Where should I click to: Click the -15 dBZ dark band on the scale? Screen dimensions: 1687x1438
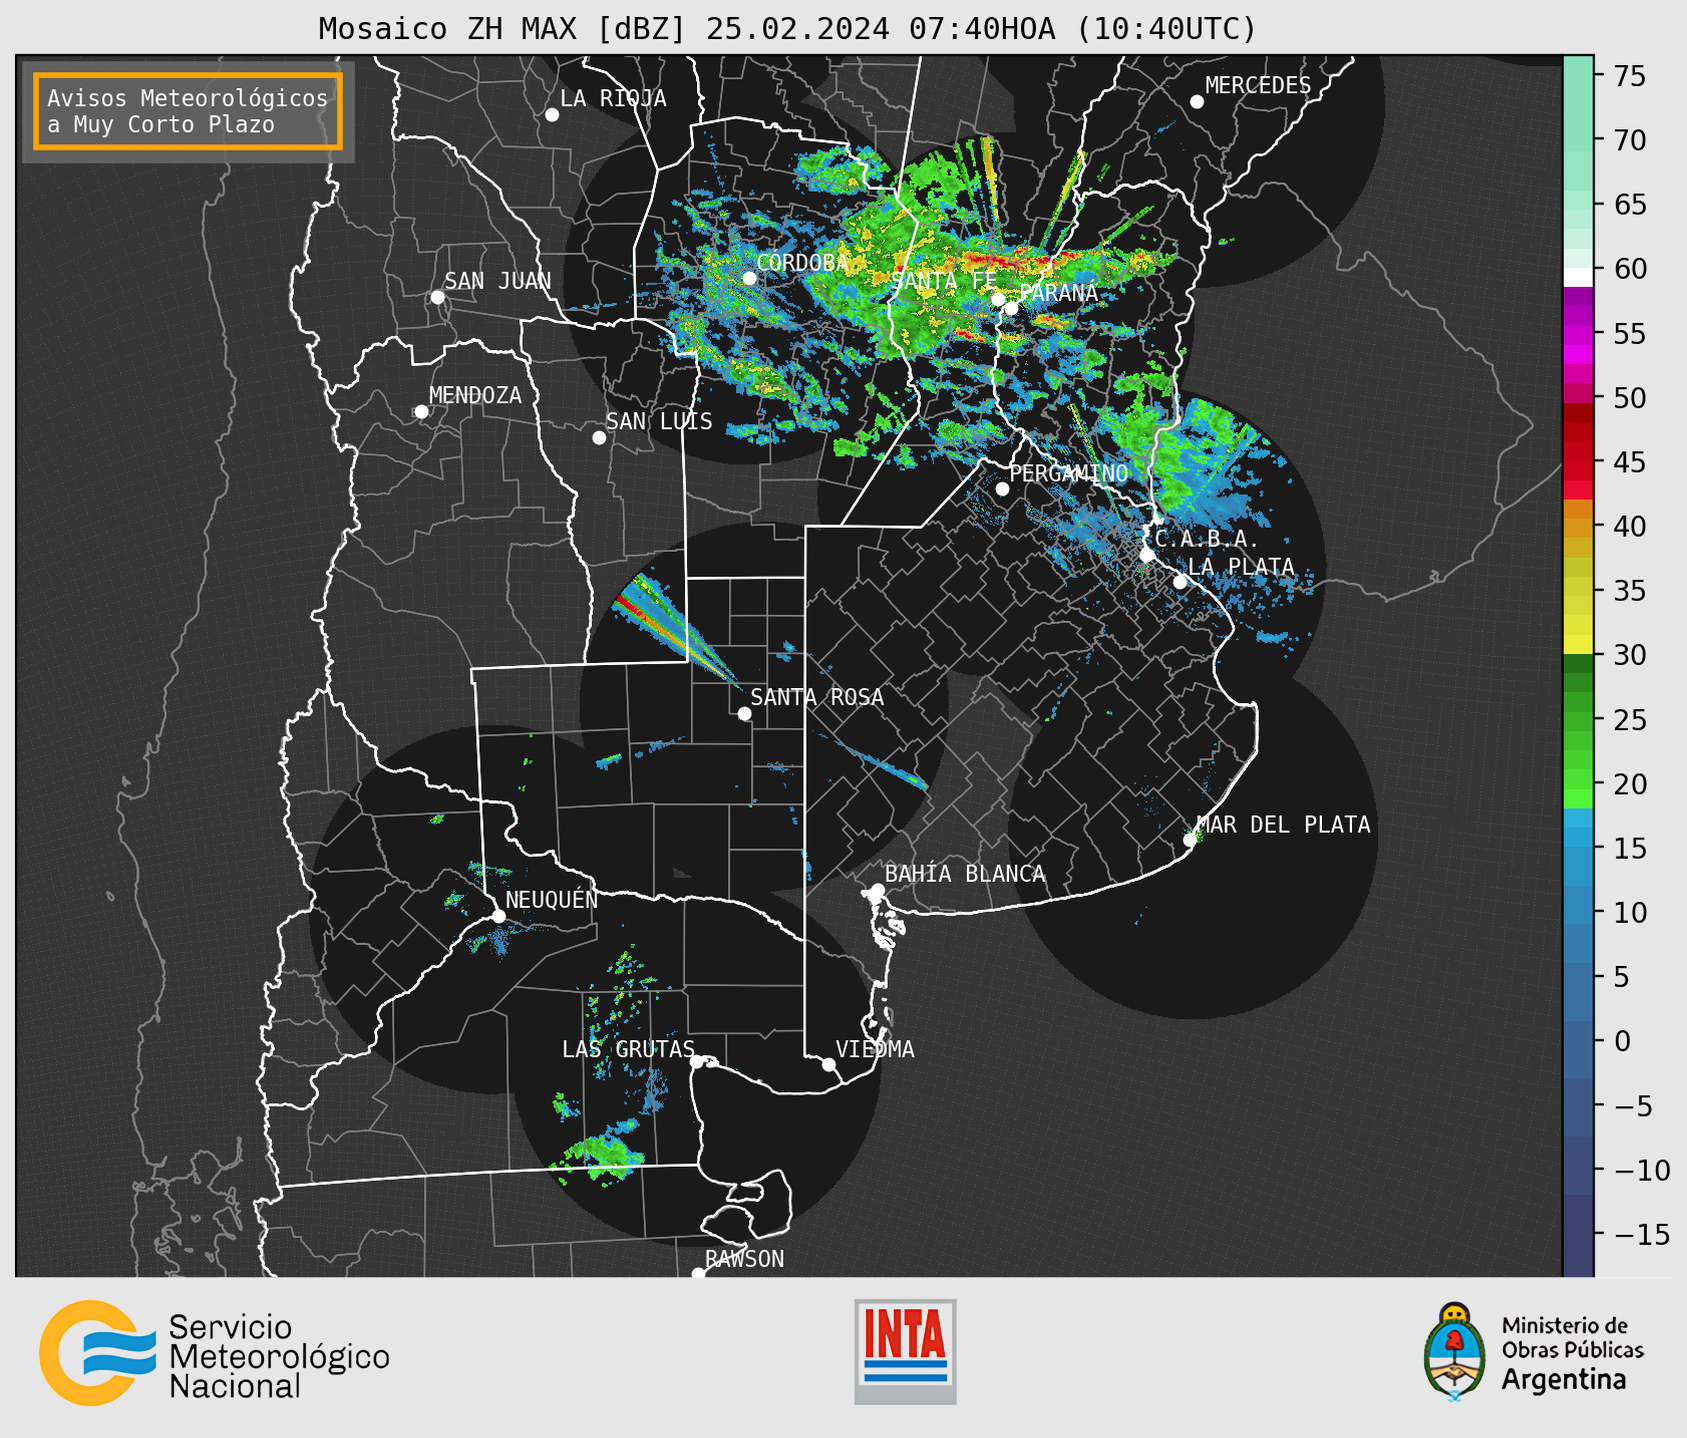point(1578,1234)
